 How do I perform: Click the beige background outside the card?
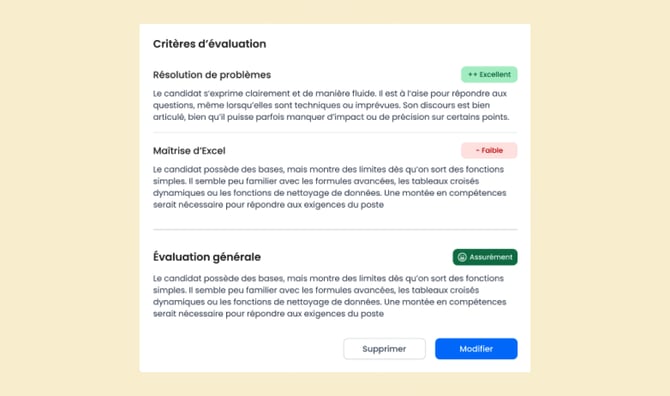68,197
